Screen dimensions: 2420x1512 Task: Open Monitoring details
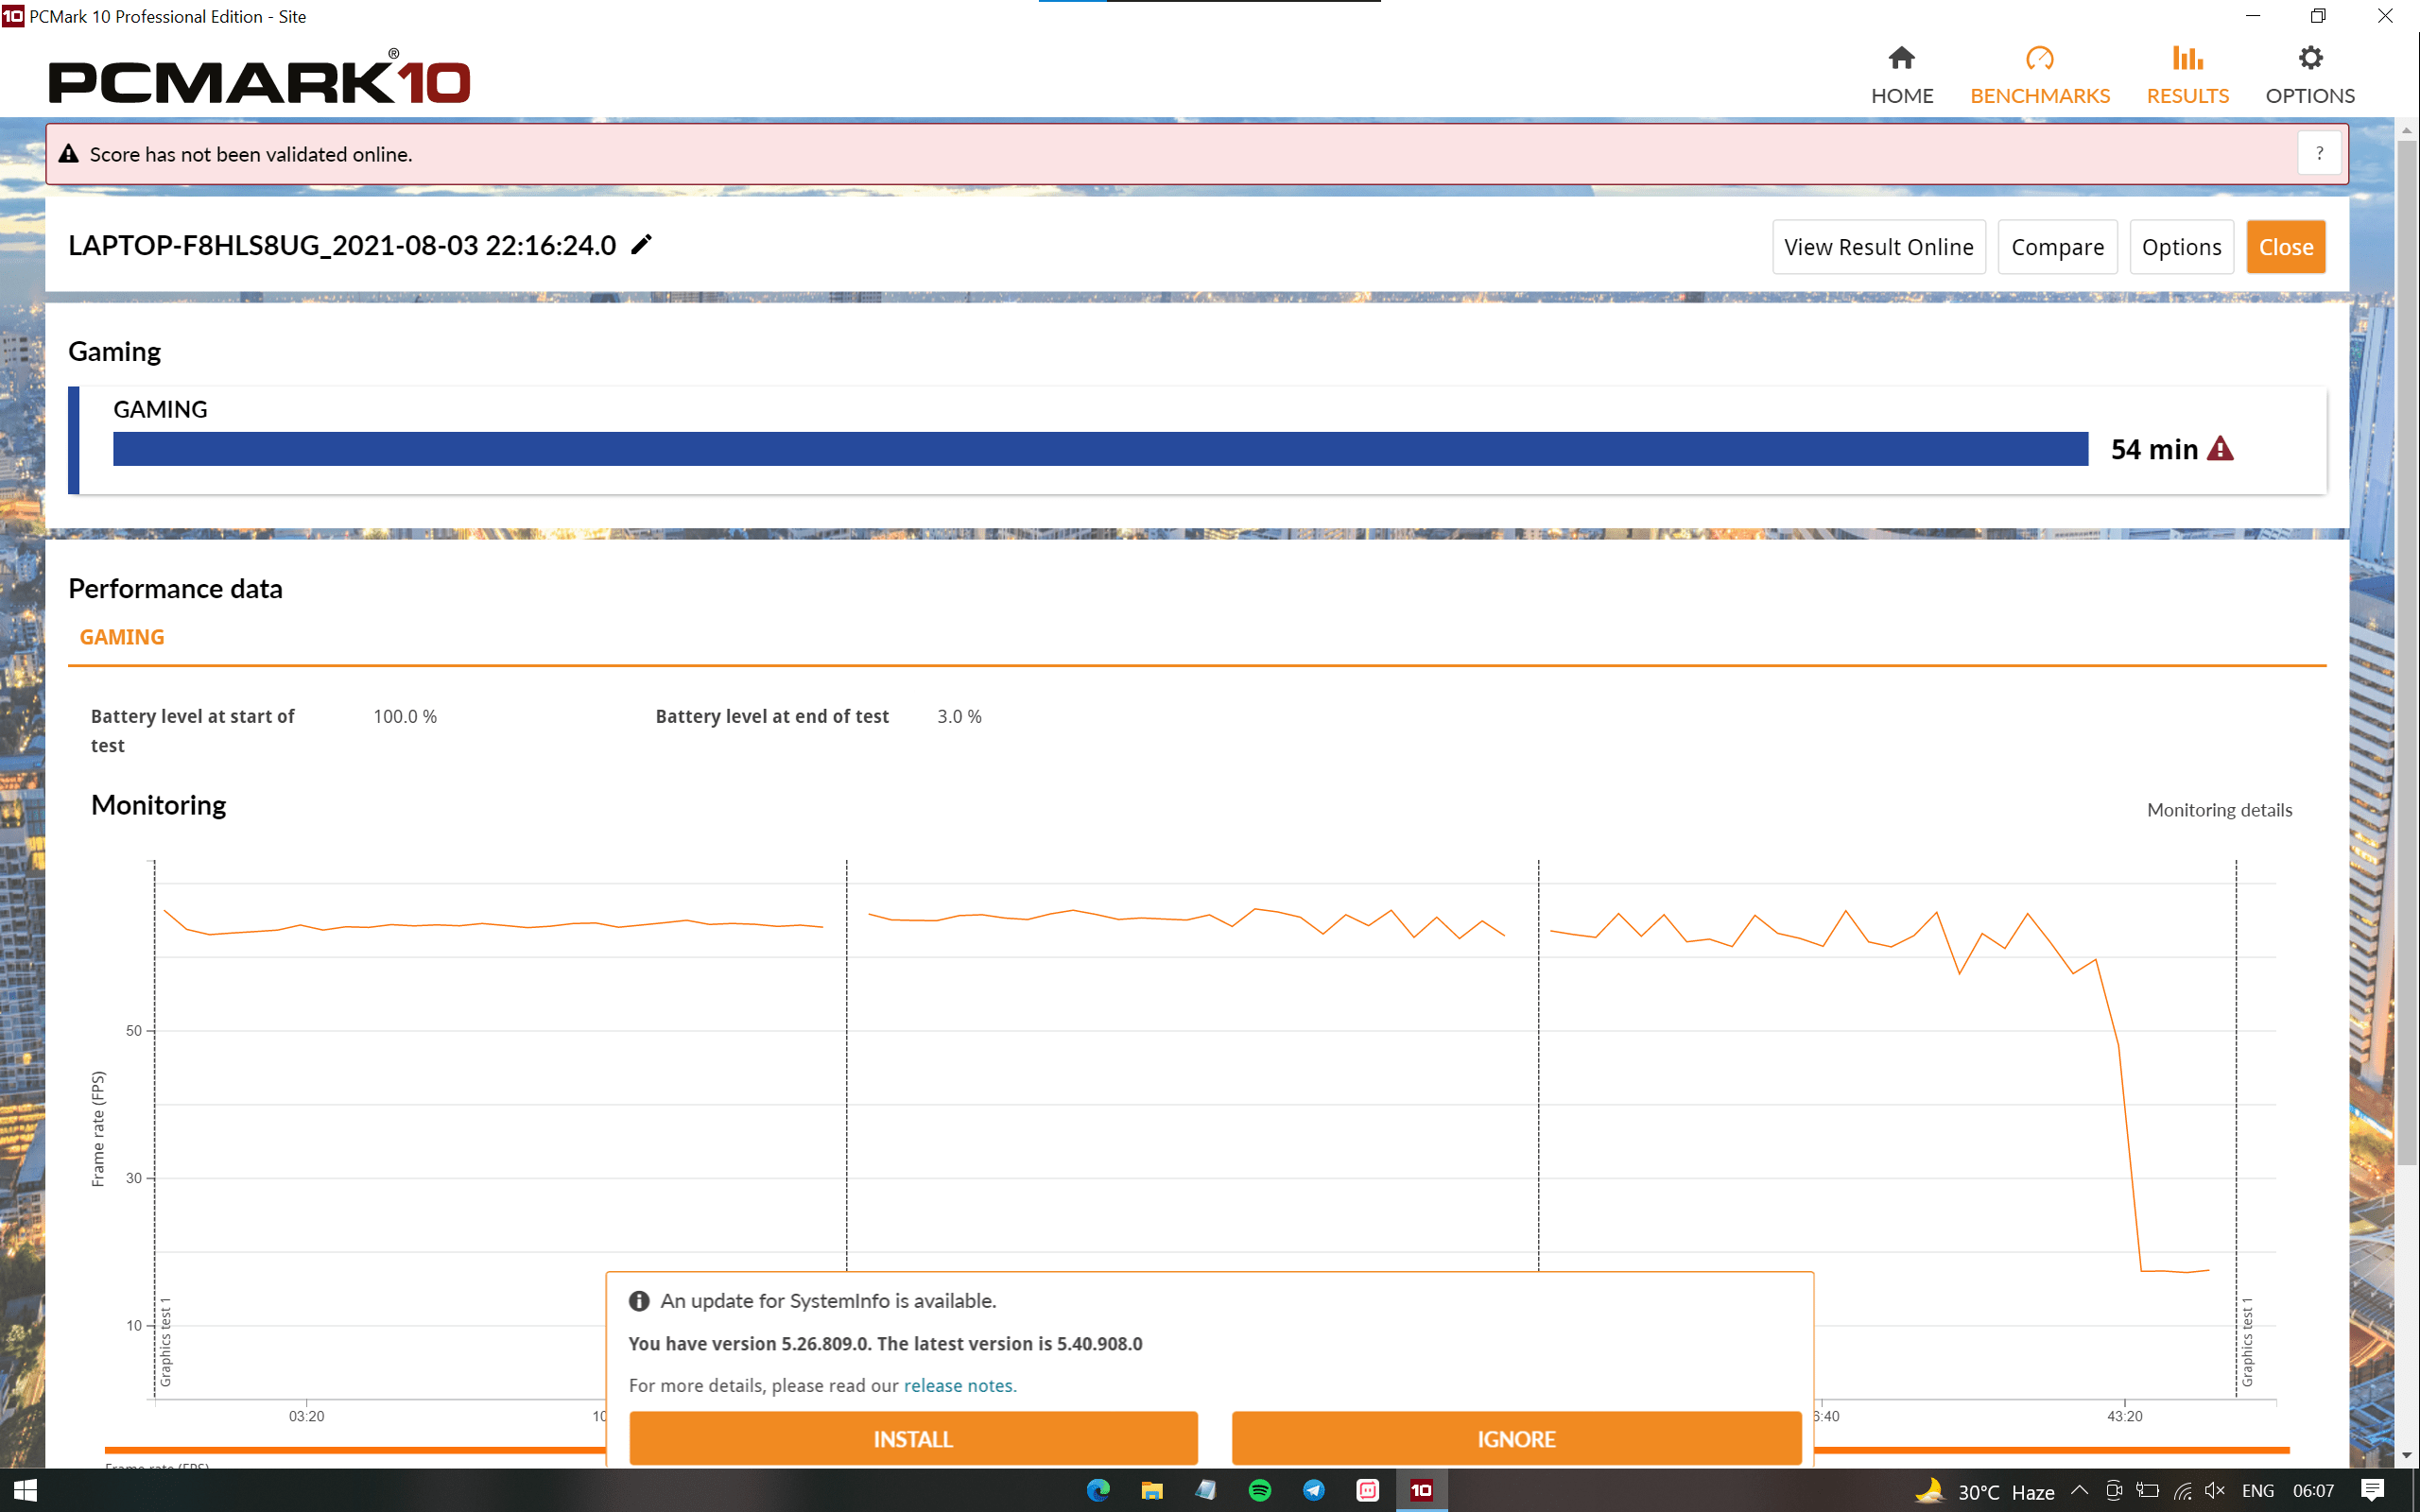point(2219,810)
